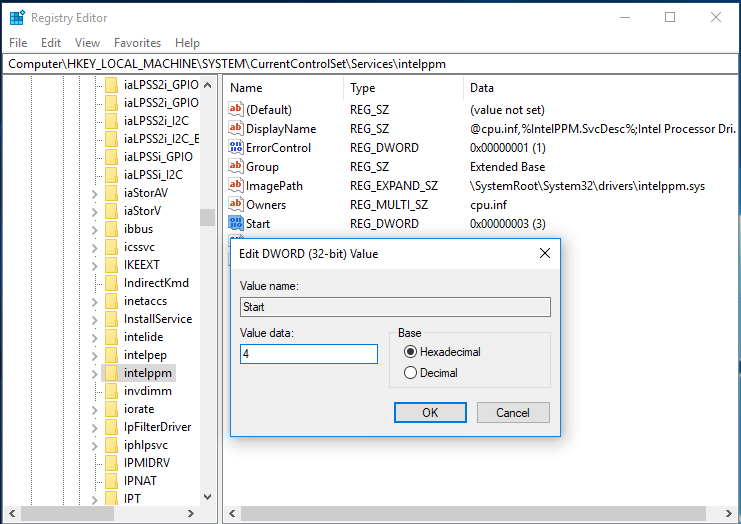Click the 'cpu.inf' data cell
The height and width of the screenshot is (524, 741).
click(488, 205)
